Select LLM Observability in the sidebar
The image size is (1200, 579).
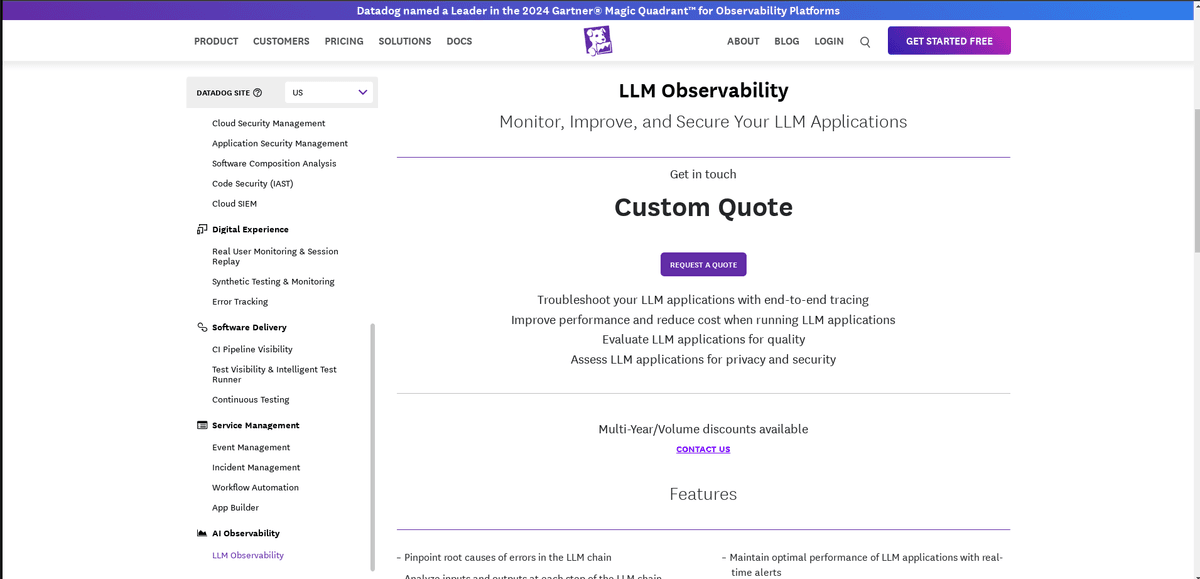point(247,554)
